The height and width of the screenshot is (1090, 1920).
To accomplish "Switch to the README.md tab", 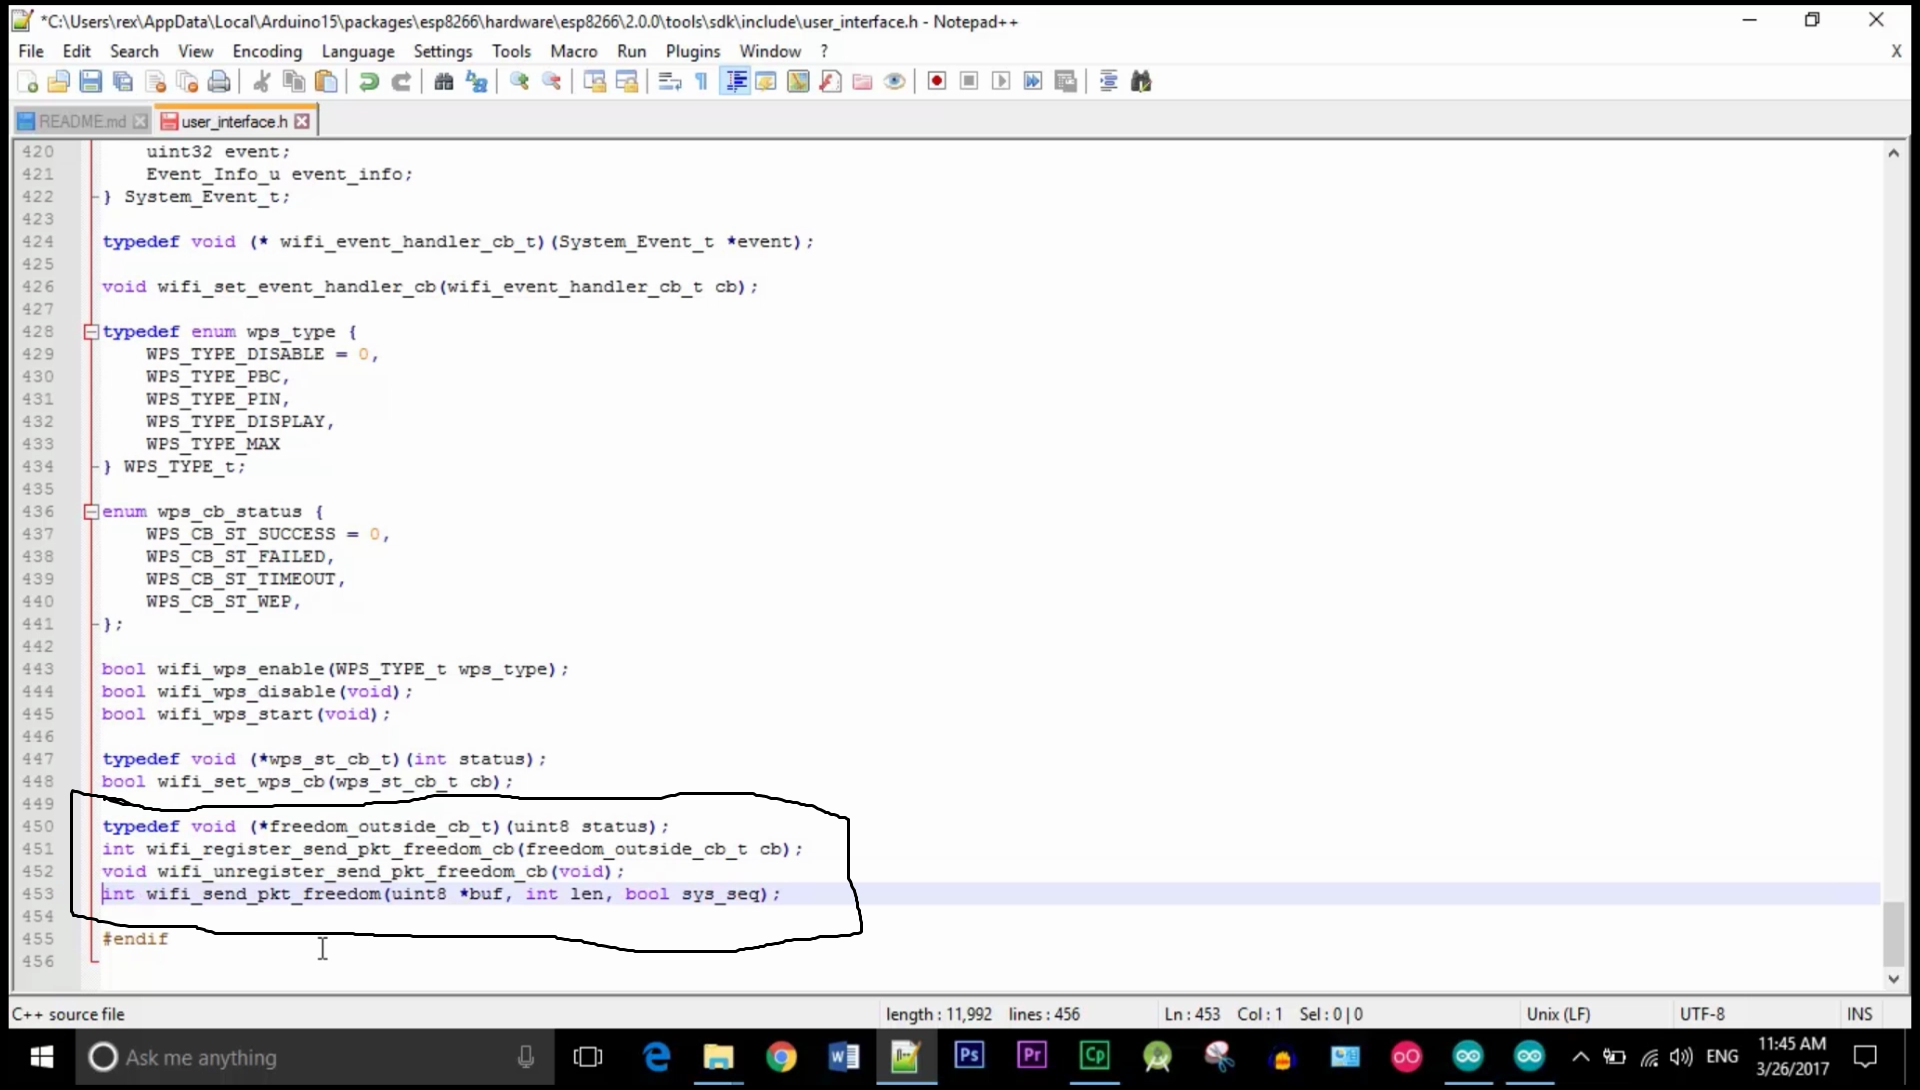I will [x=80, y=120].
